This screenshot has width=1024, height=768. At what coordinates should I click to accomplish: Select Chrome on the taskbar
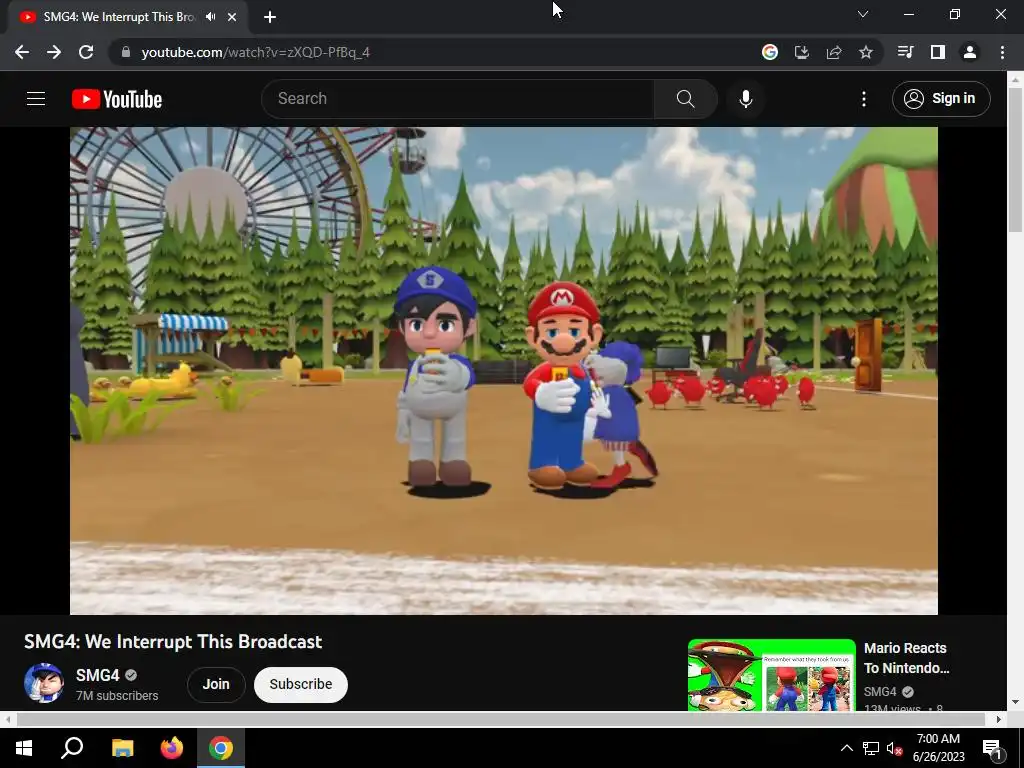click(x=221, y=748)
